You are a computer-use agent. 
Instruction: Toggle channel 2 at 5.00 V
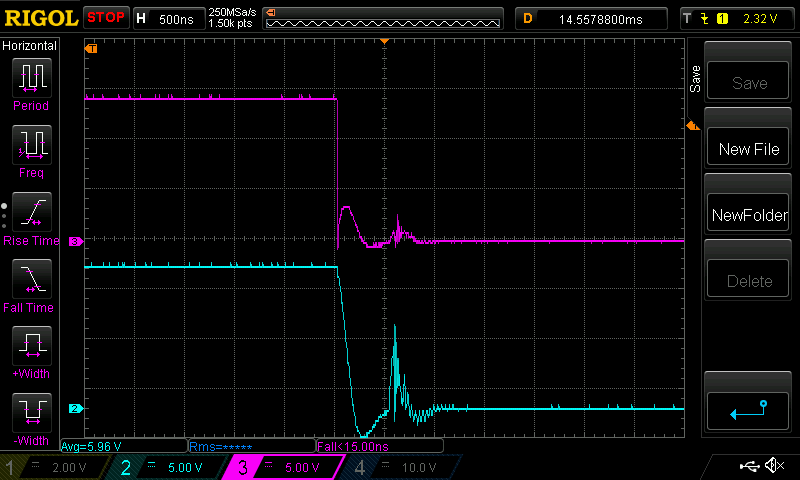click(x=168, y=467)
